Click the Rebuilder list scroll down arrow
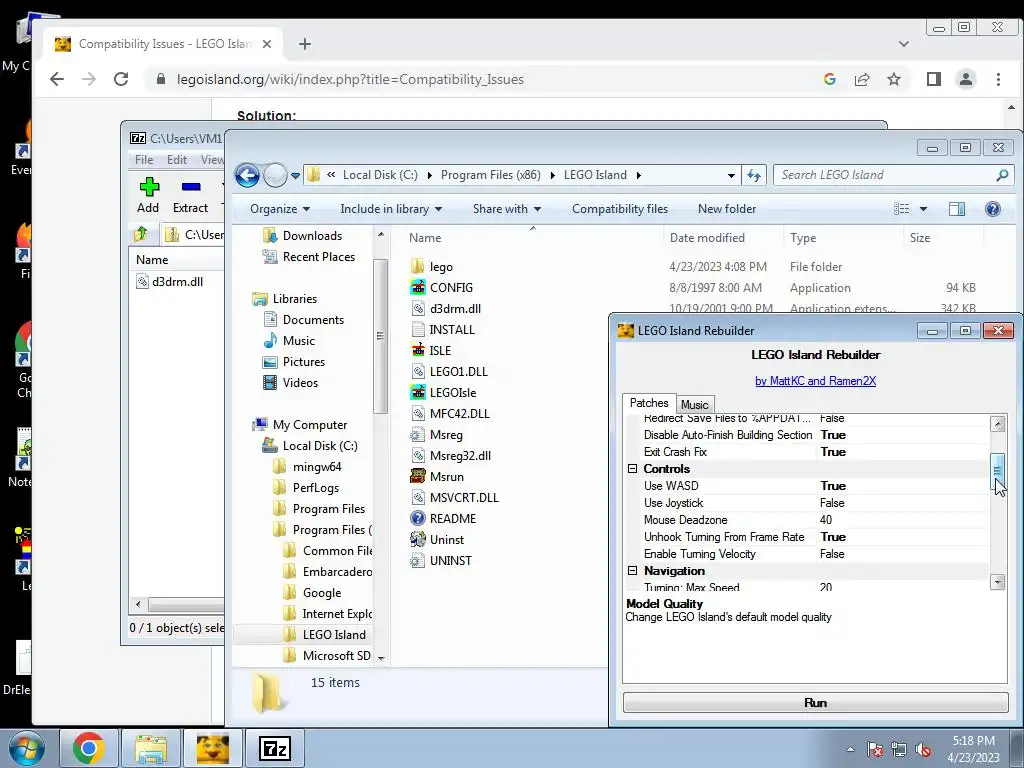 point(997,581)
